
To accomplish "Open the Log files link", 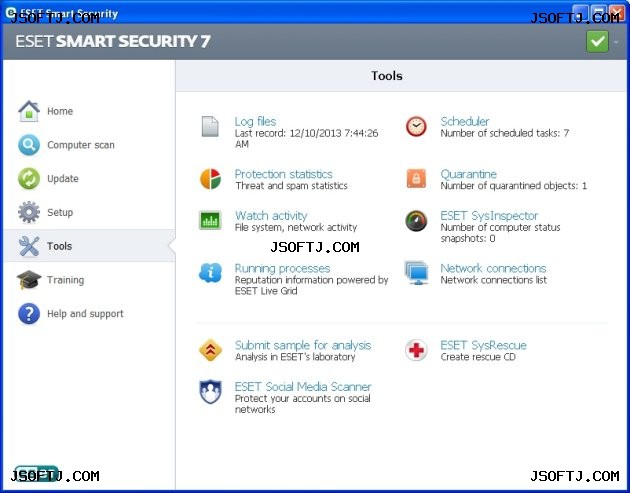I will [255, 121].
